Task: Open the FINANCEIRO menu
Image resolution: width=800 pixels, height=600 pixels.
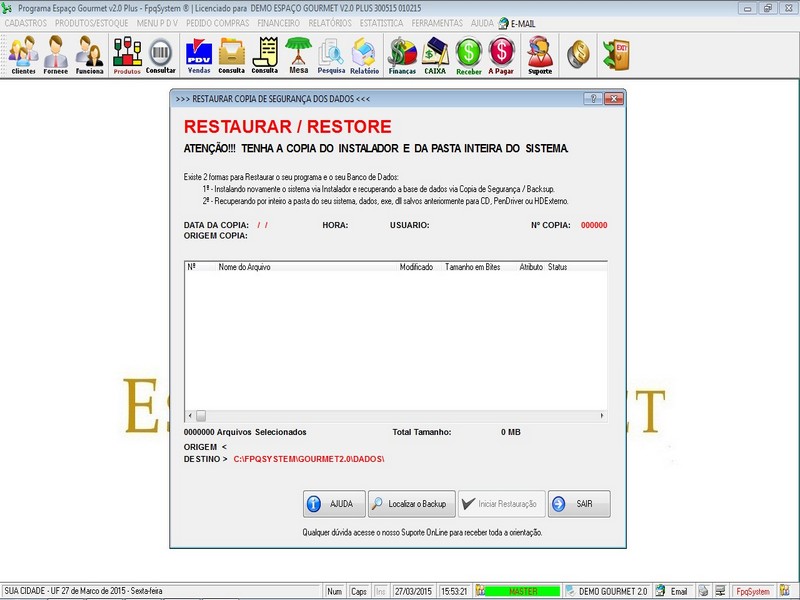Action: 279,23
